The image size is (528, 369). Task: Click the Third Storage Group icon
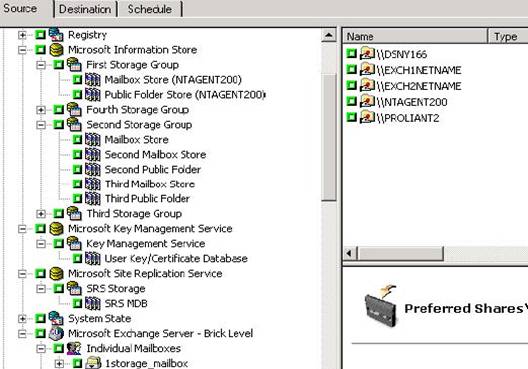74,213
